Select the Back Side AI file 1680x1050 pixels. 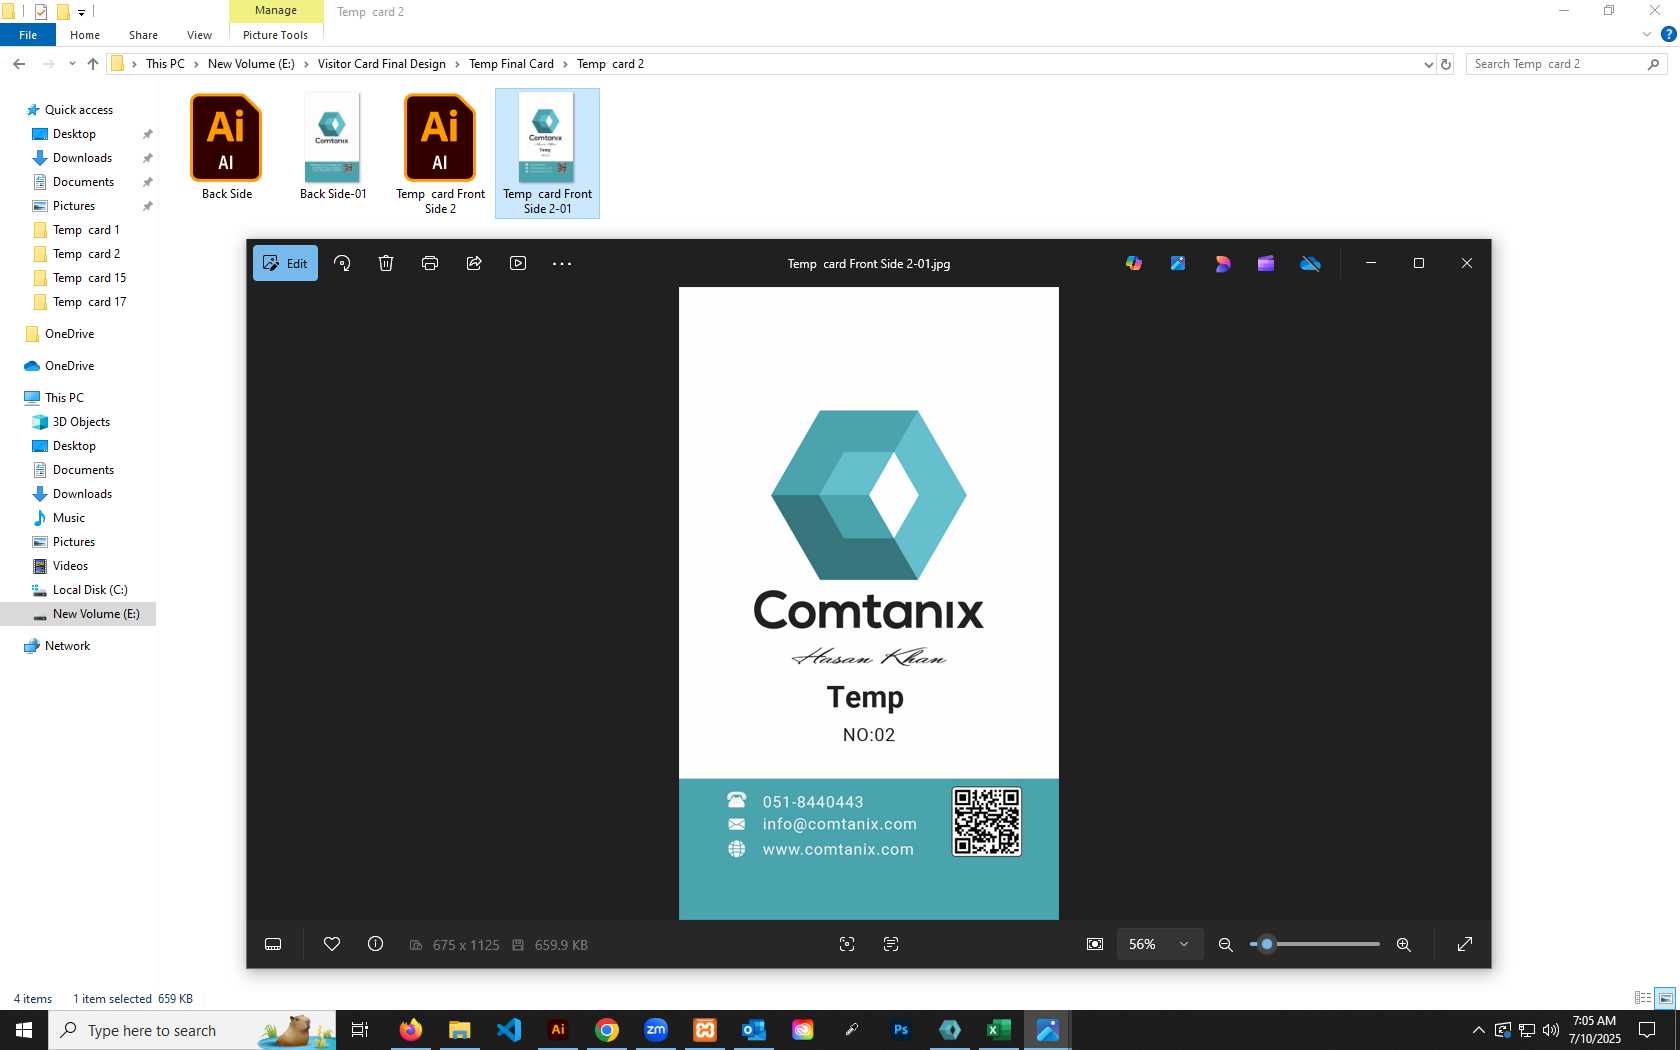pos(227,147)
